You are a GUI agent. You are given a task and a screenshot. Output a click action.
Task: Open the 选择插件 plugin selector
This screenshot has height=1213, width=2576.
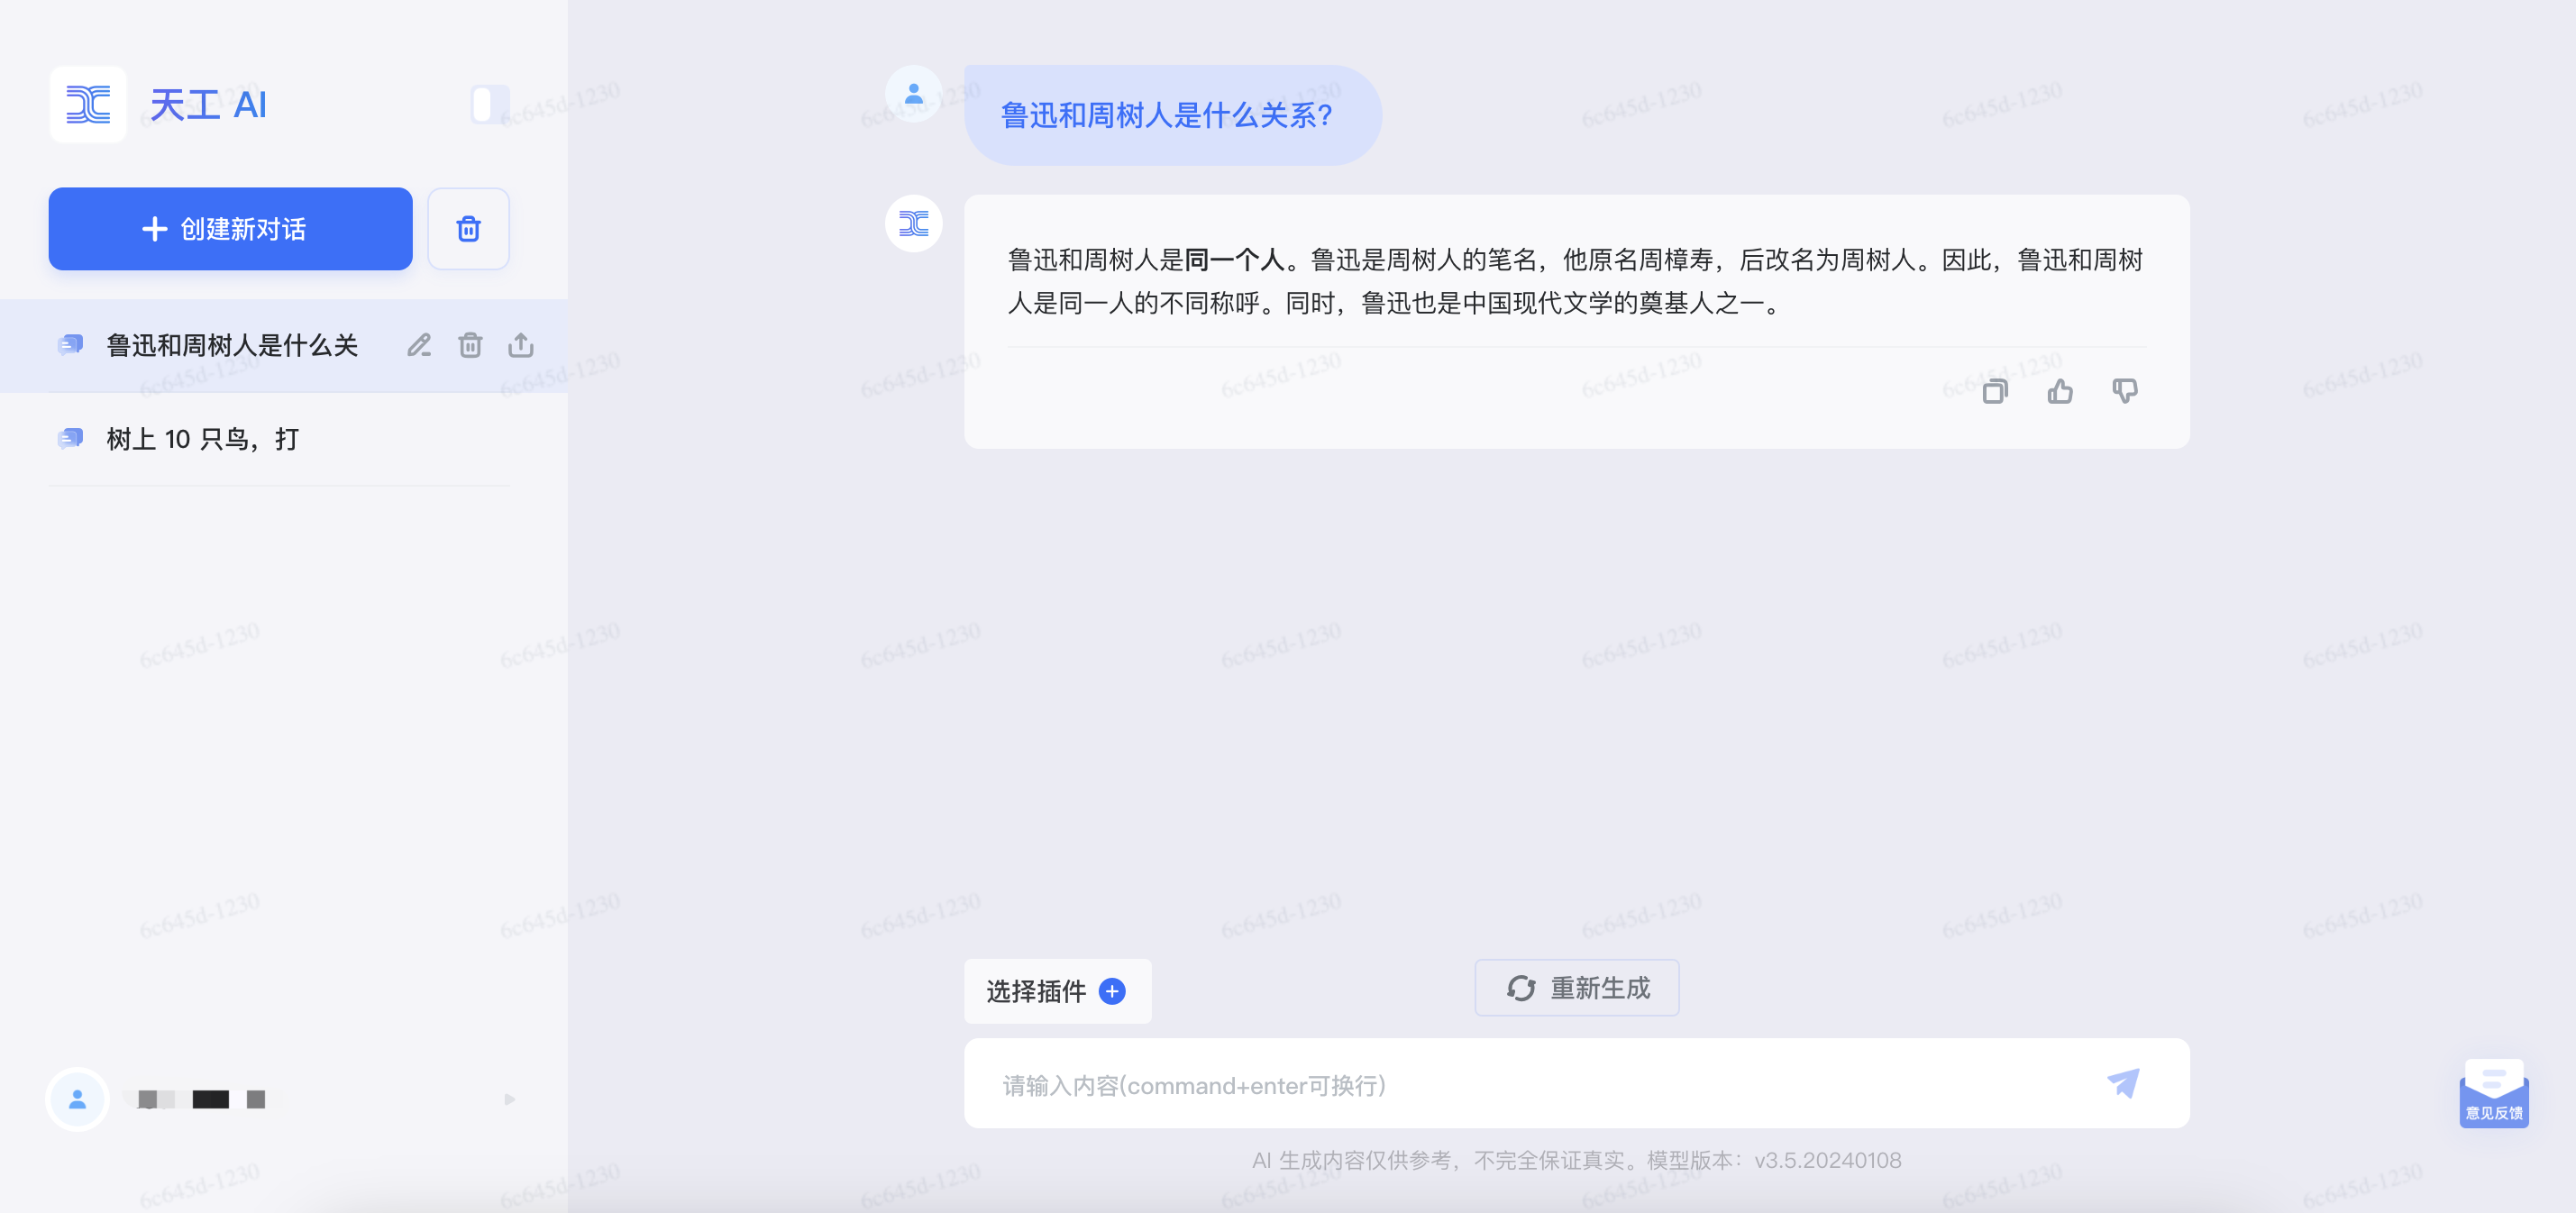pos(1057,991)
